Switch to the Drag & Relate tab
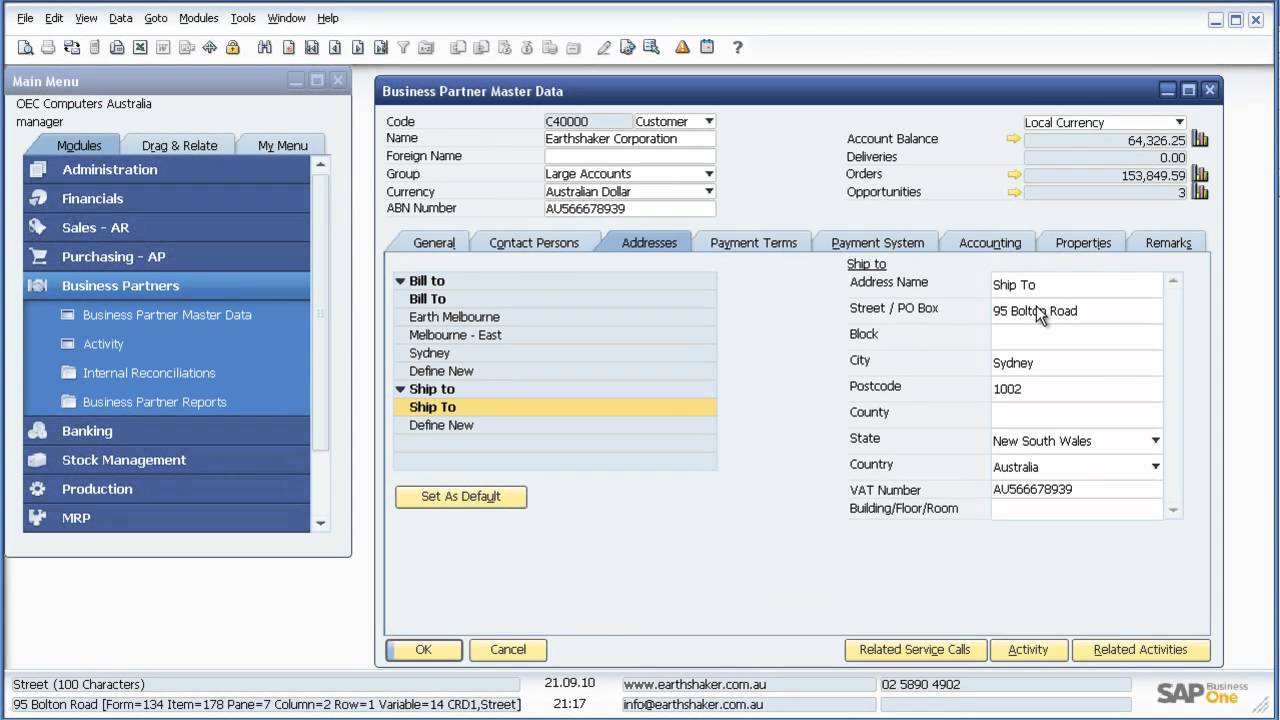The width and height of the screenshot is (1280, 720). click(180, 145)
